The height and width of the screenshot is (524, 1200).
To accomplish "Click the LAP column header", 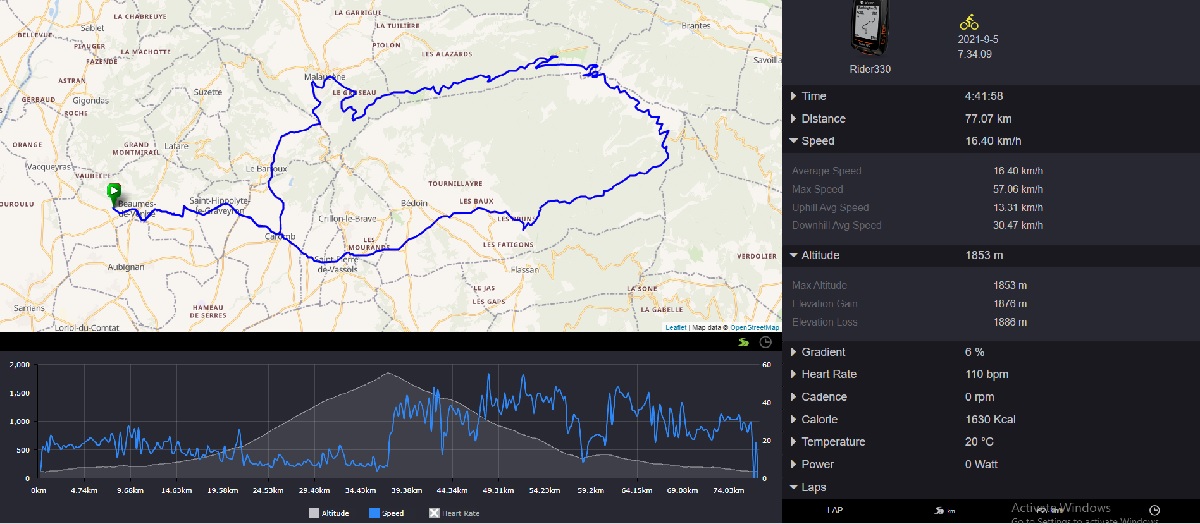I will (x=834, y=510).
